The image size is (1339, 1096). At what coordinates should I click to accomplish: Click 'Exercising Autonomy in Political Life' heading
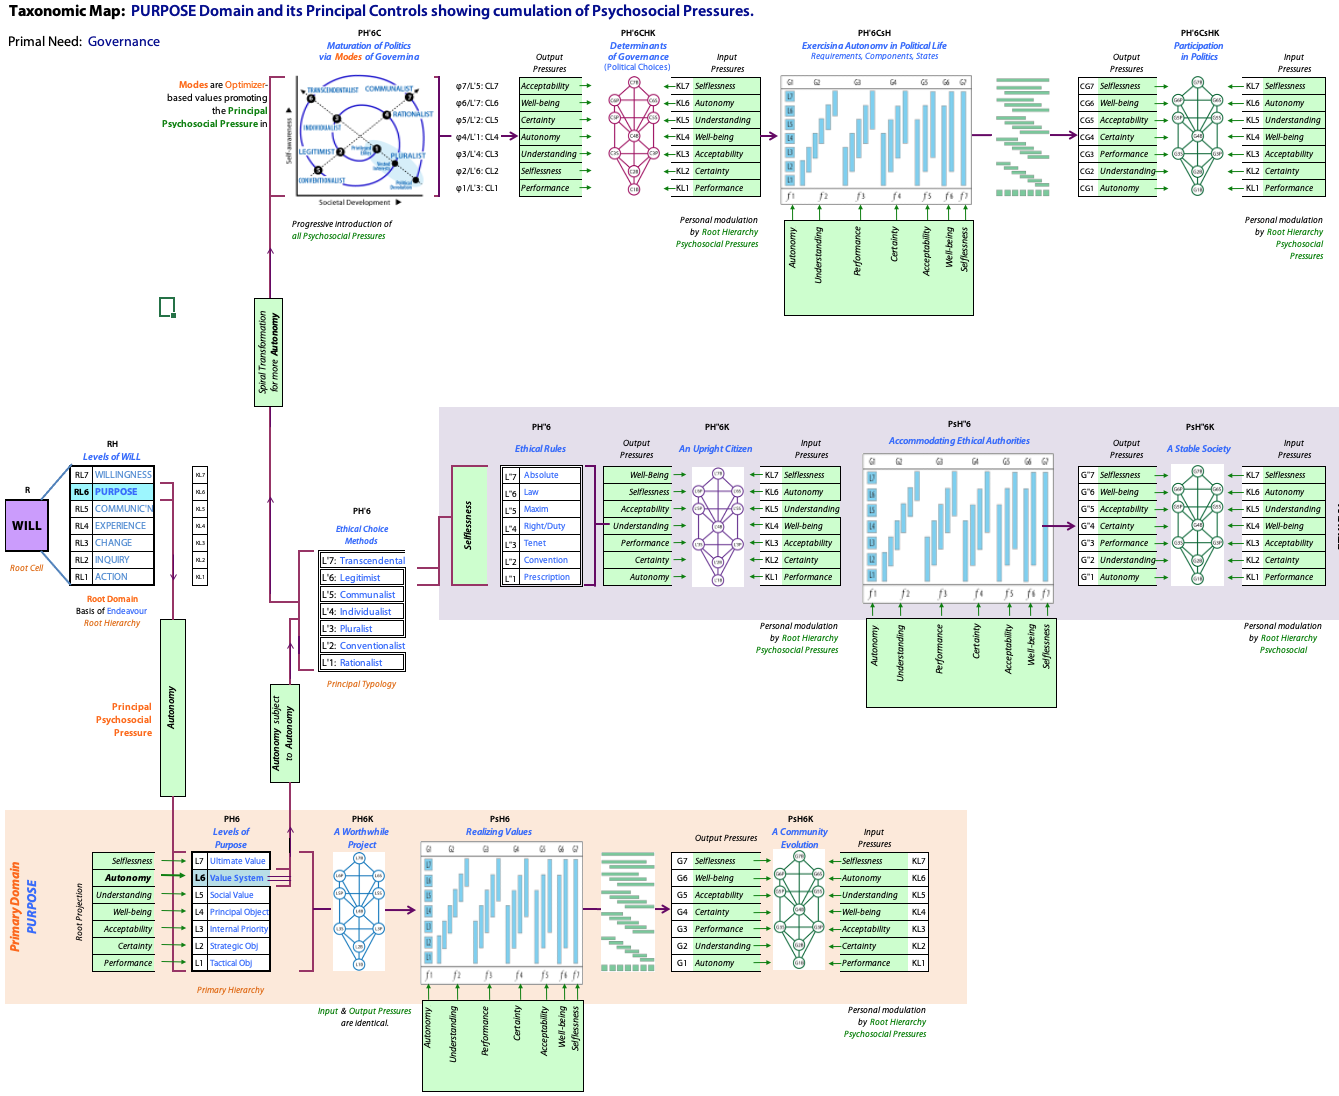coord(874,46)
